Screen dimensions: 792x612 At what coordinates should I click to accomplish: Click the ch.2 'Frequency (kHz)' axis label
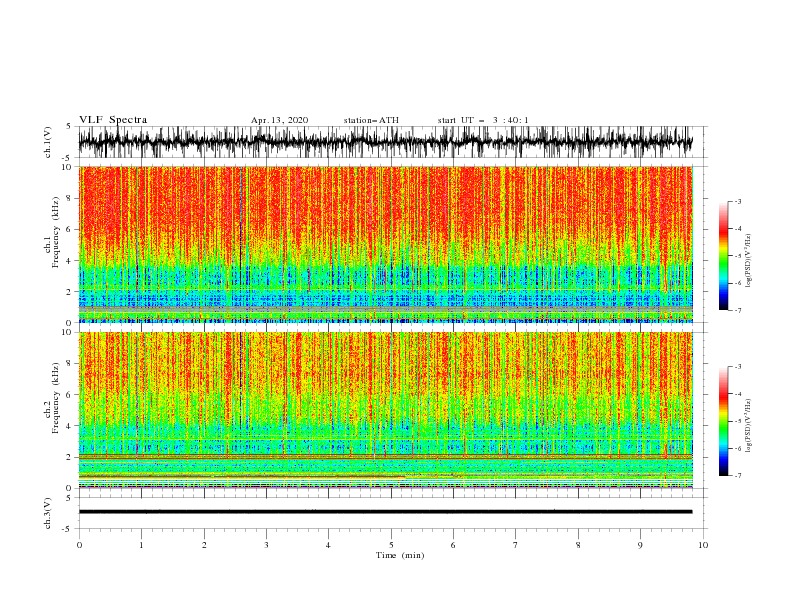[x=55, y=398]
